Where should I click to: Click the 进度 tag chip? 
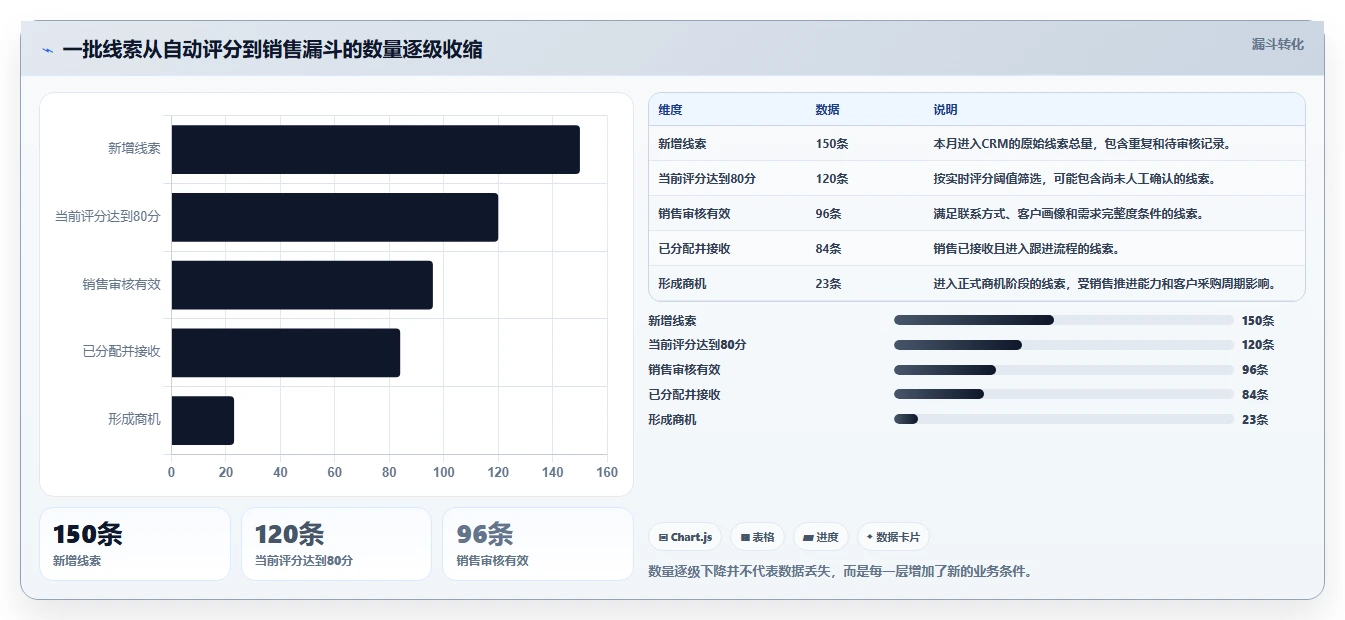click(x=821, y=537)
